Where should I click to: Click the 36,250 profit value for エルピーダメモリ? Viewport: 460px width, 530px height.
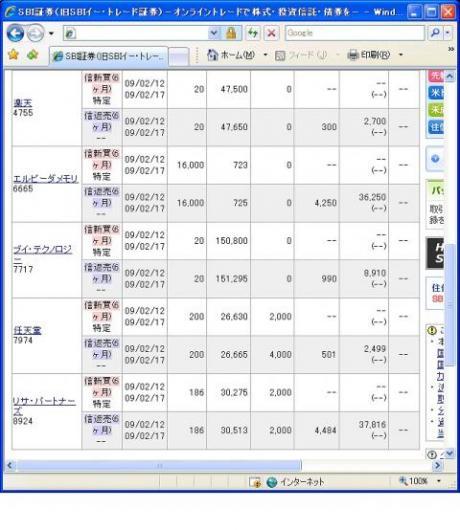point(372,197)
